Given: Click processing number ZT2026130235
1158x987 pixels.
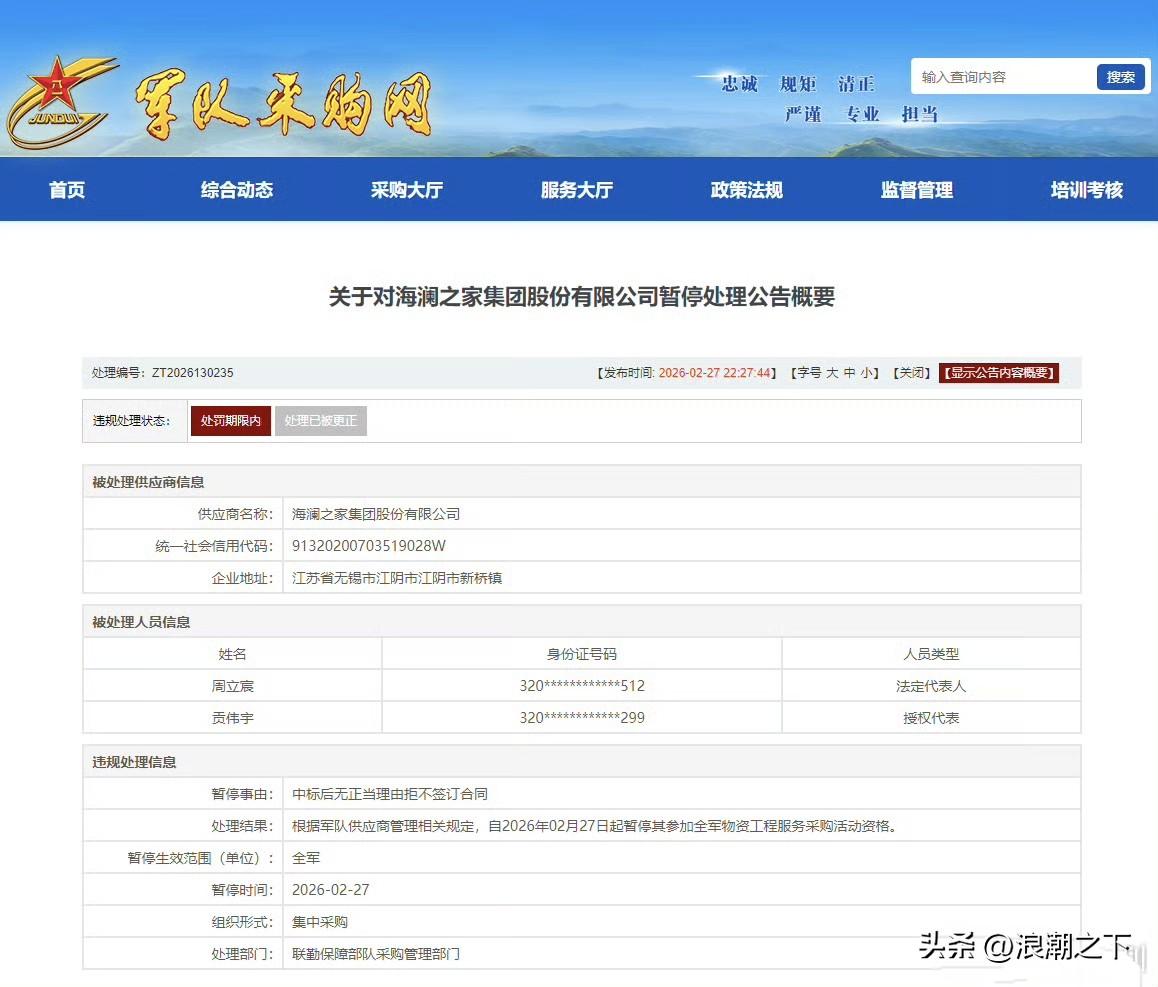Looking at the screenshot, I should pos(193,373).
